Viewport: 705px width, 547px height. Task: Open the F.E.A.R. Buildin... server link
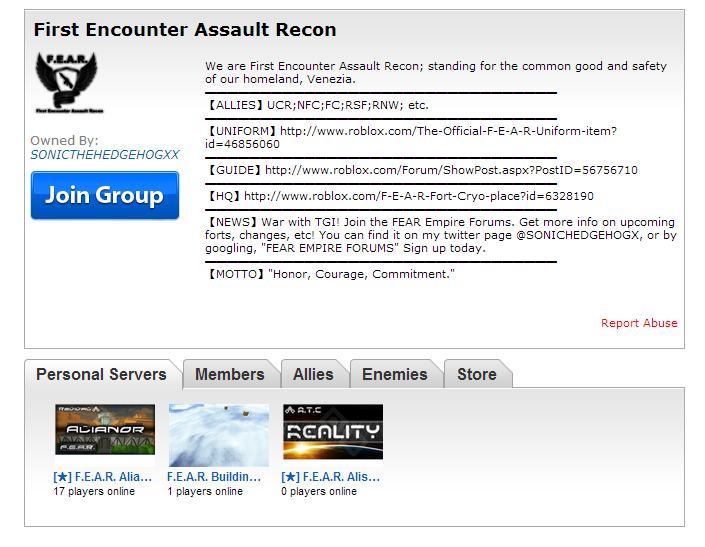[x=214, y=477]
